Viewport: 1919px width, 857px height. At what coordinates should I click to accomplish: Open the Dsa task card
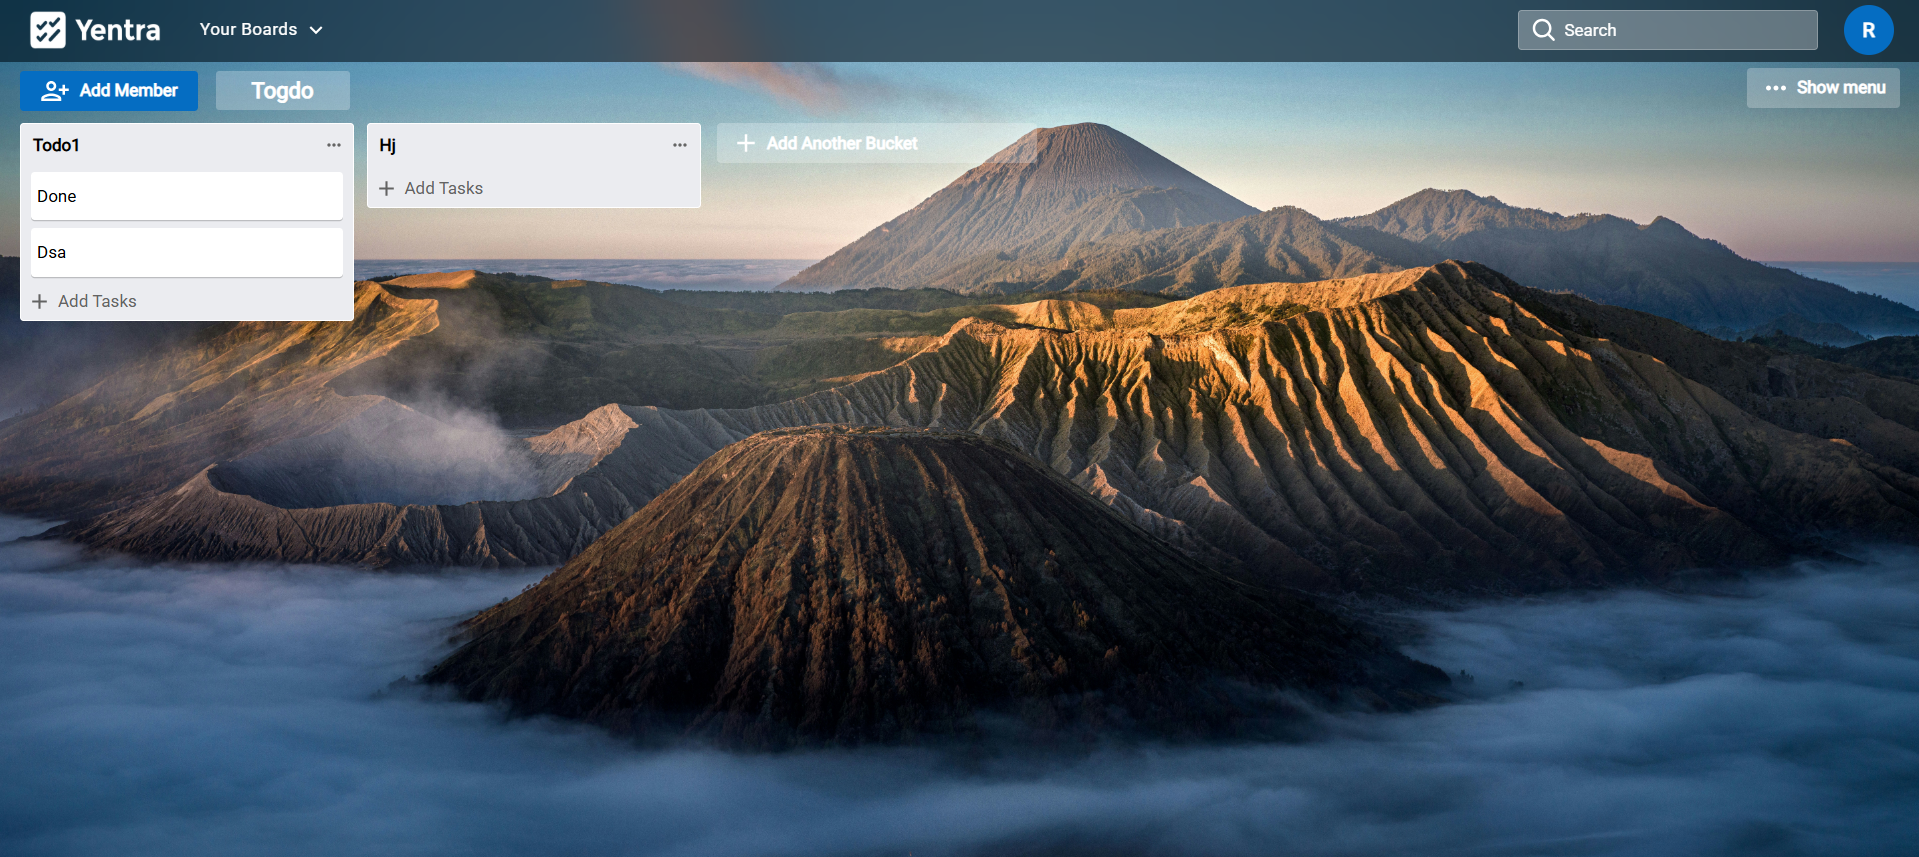(186, 252)
